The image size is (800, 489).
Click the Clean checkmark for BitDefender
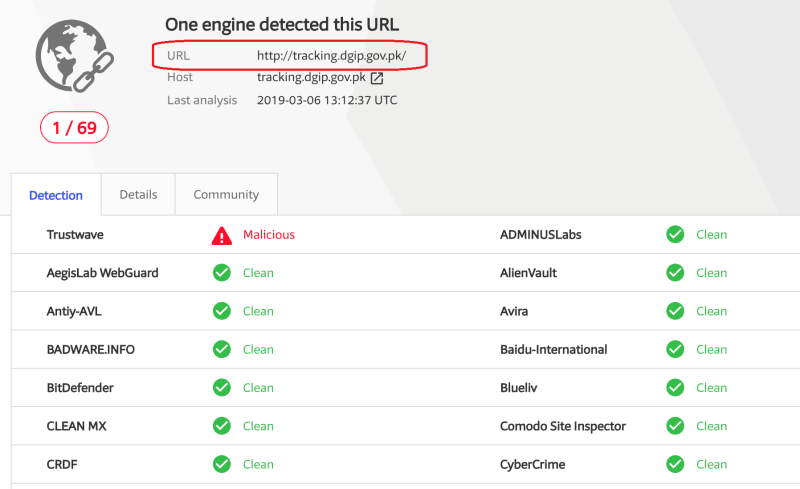pyautogui.click(x=222, y=388)
